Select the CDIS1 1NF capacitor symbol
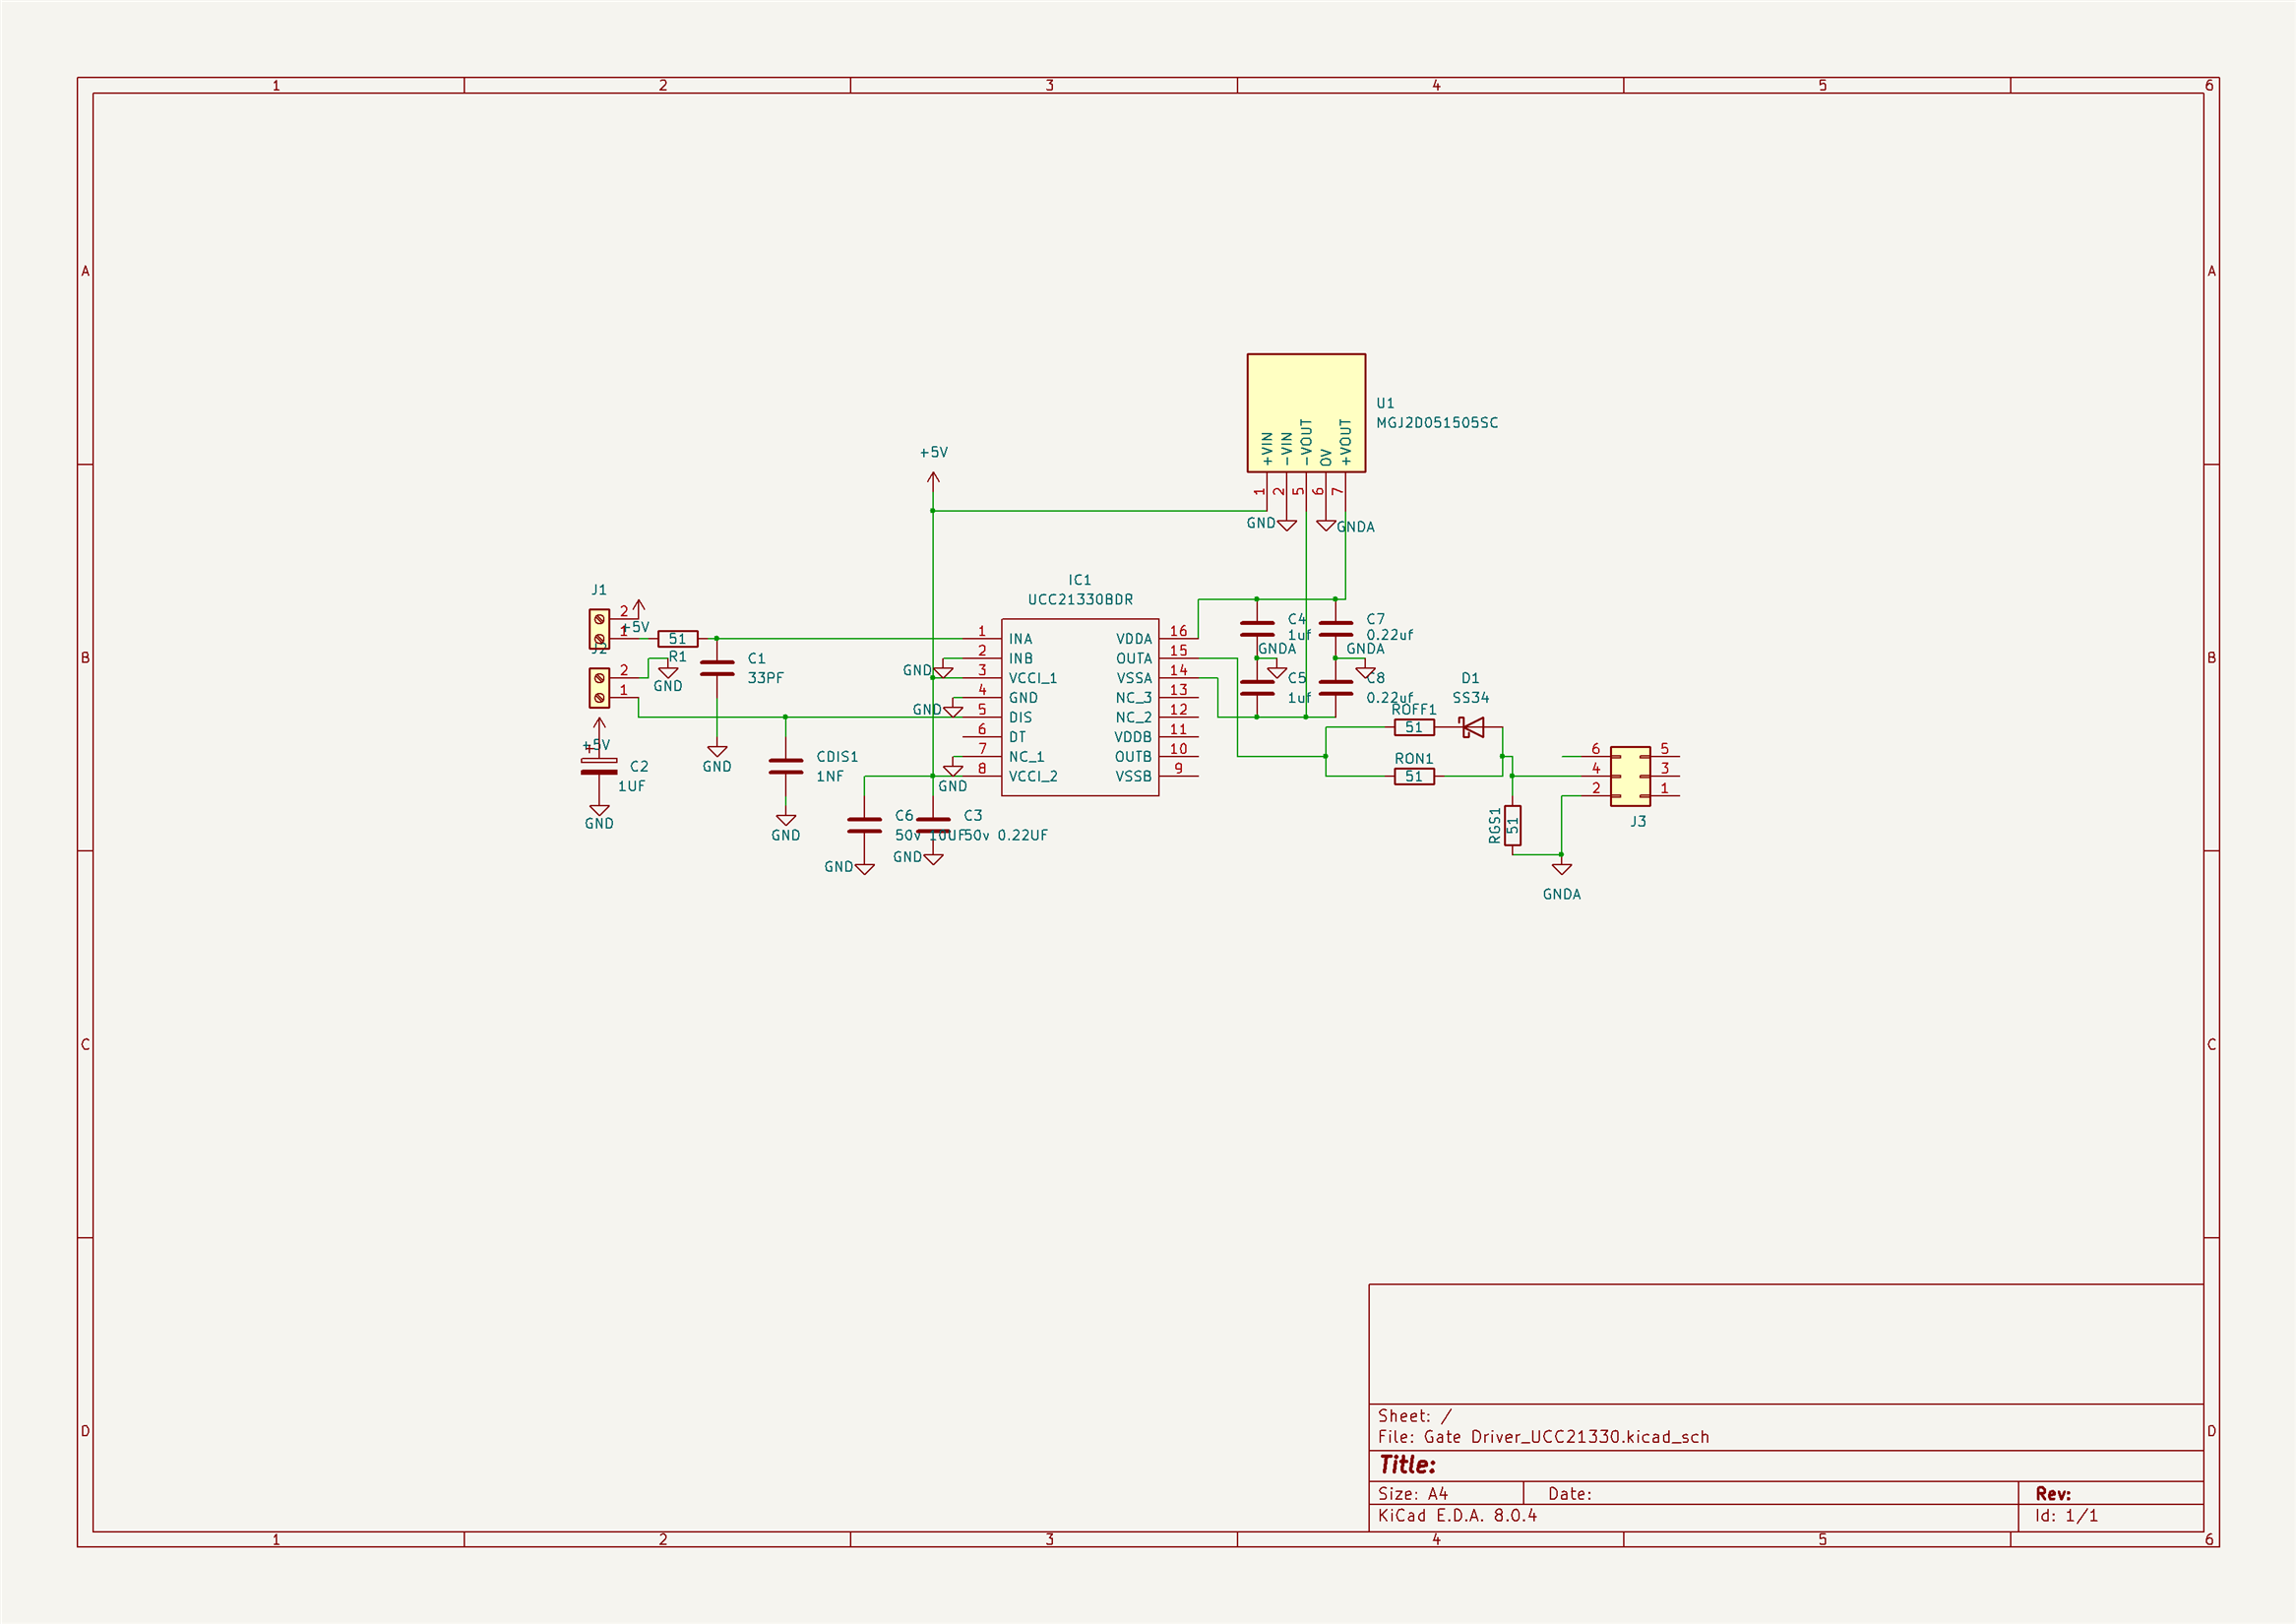 click(786, 766)
